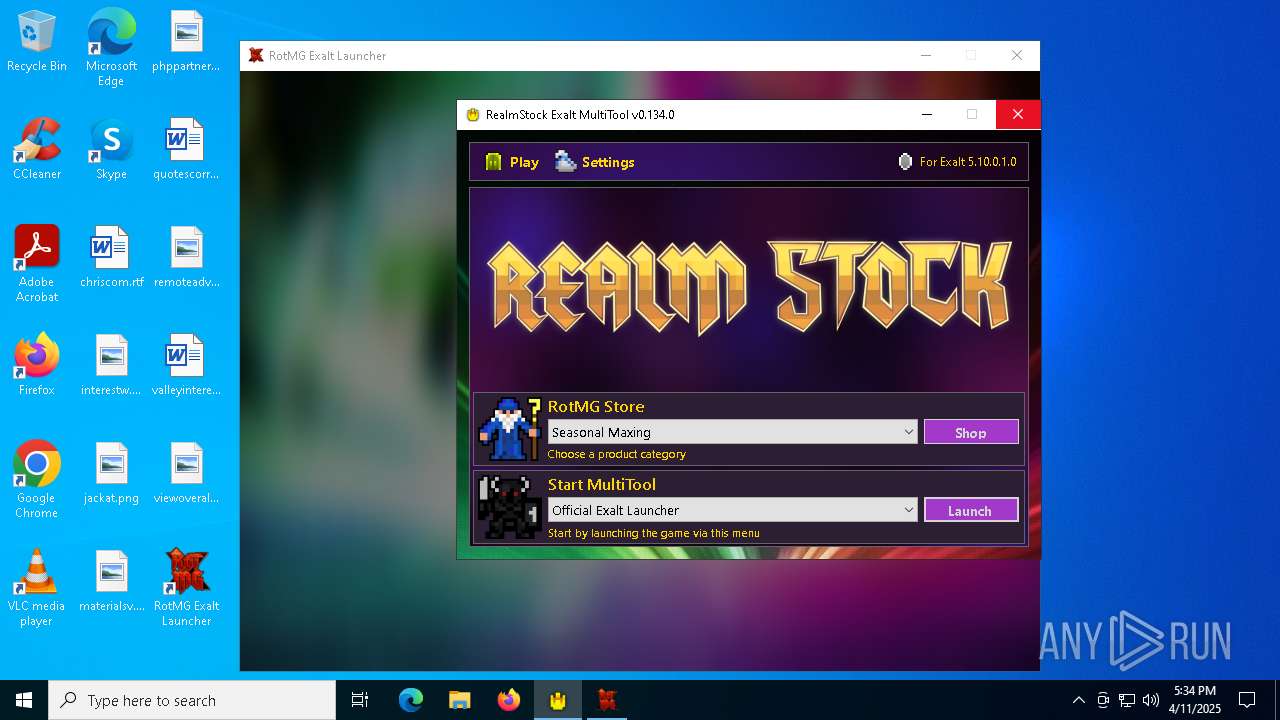Click the dark knight sprite beside Start MultiTool
Image resolution: width=1280 pixels, height=720 pixels.
pyautogui.click(x=510, y=507)
